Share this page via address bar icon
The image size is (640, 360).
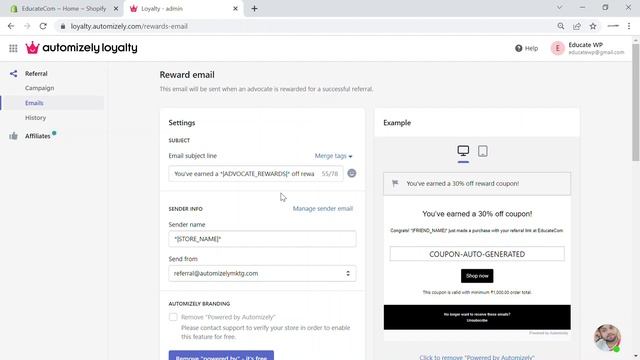click(577, 26)
